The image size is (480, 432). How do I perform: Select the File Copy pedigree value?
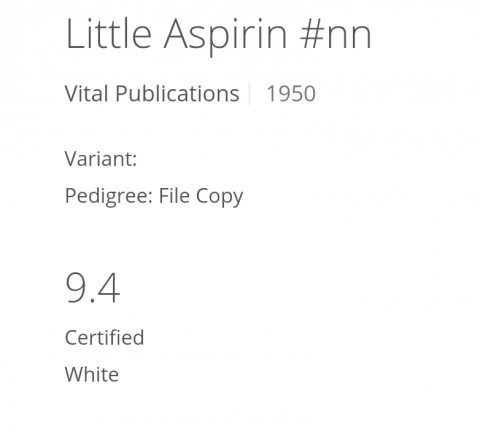click(201, 196)
